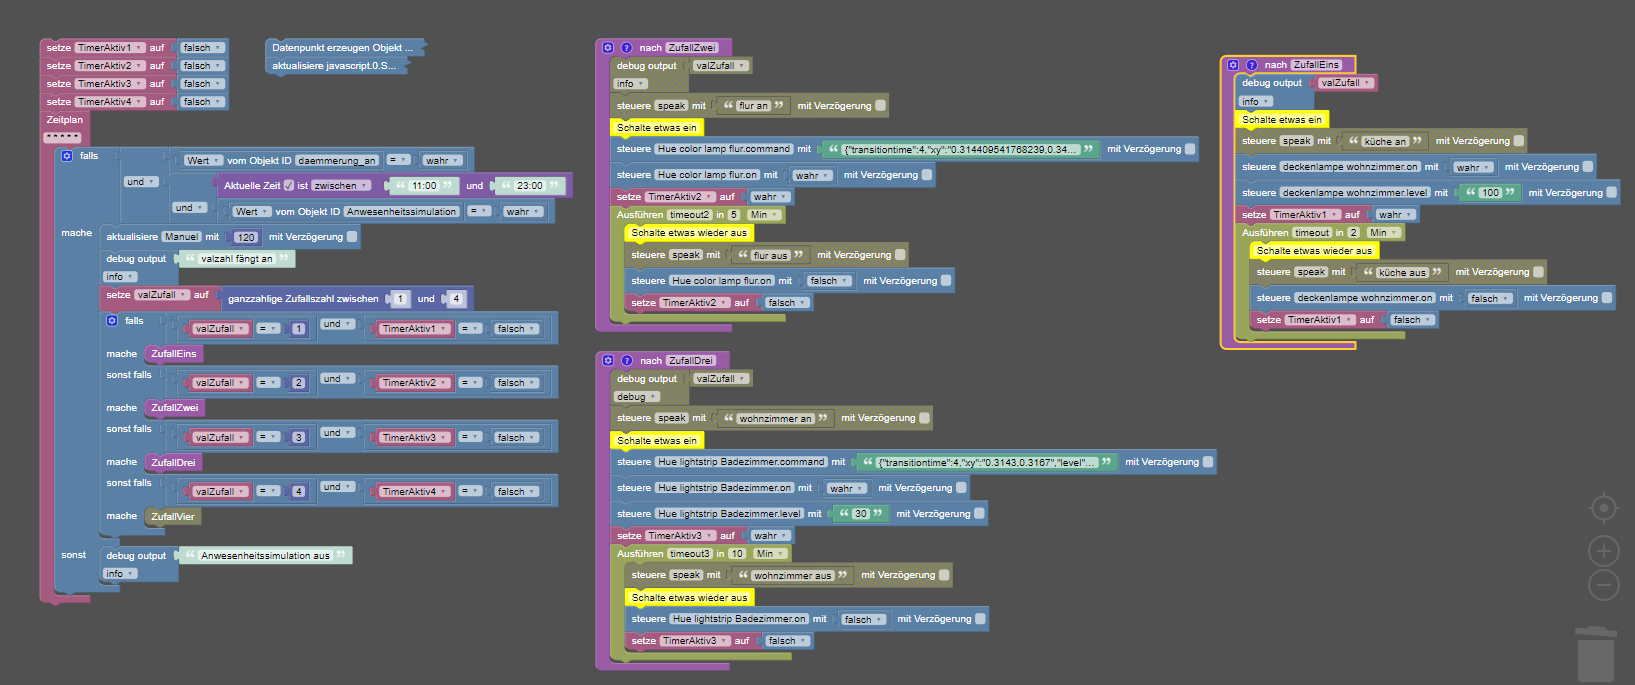Open the mutator gear on function ZufallEins

pyautogui.click(x=1233, y=65)
